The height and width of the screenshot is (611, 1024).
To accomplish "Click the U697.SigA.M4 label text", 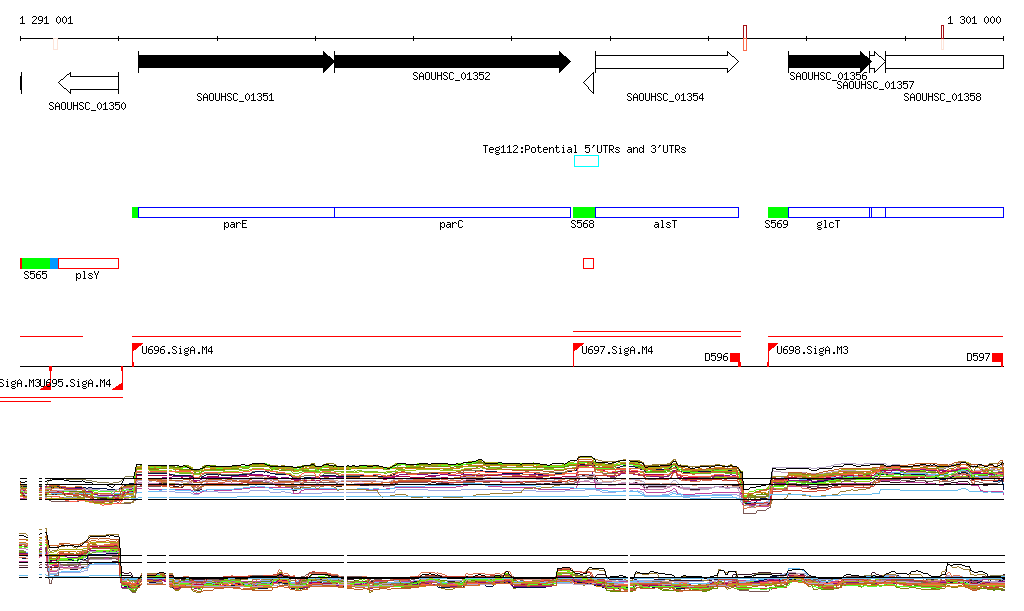I will coord(617,351).
